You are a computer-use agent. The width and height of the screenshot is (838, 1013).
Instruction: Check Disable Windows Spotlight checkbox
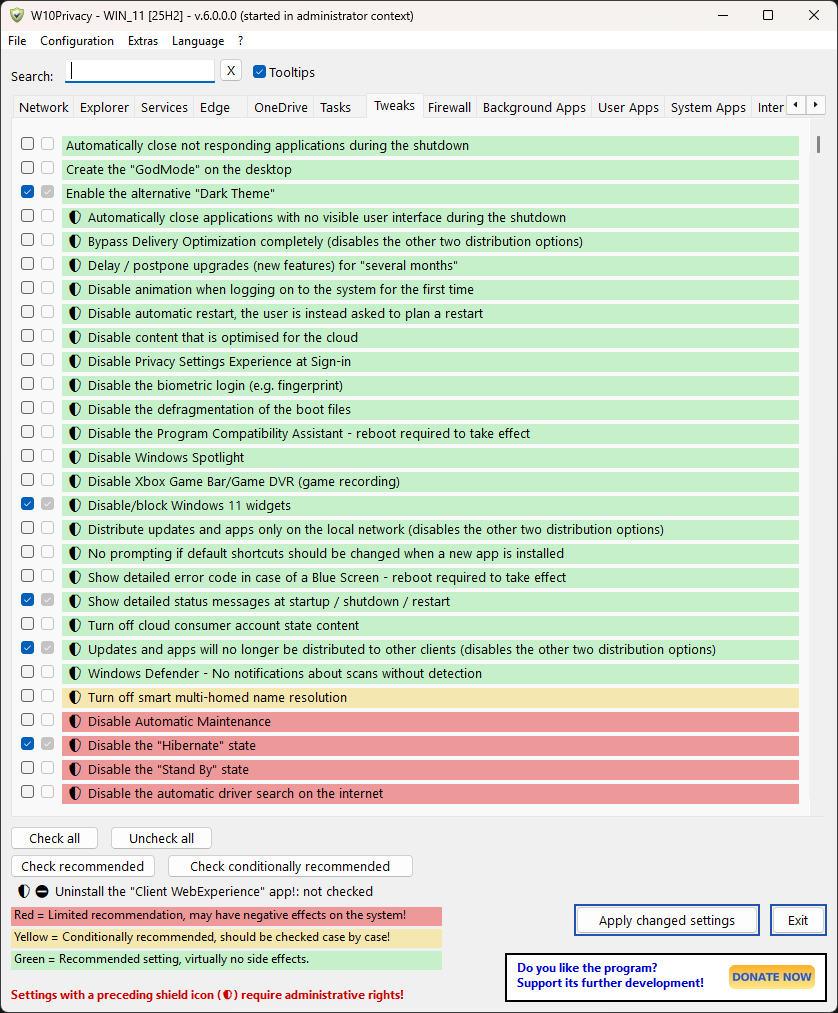pyautogui.click(x=27, y=455)
